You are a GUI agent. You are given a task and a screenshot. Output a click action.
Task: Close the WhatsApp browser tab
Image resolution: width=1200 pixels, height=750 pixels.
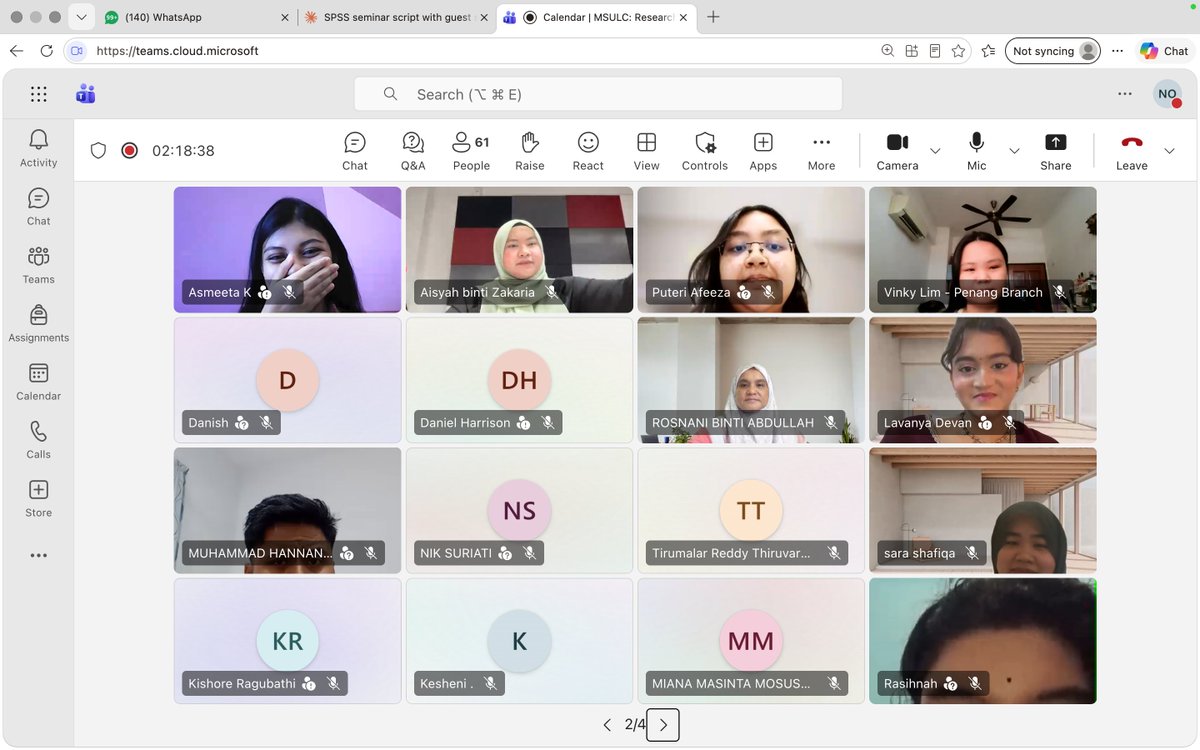285,17
